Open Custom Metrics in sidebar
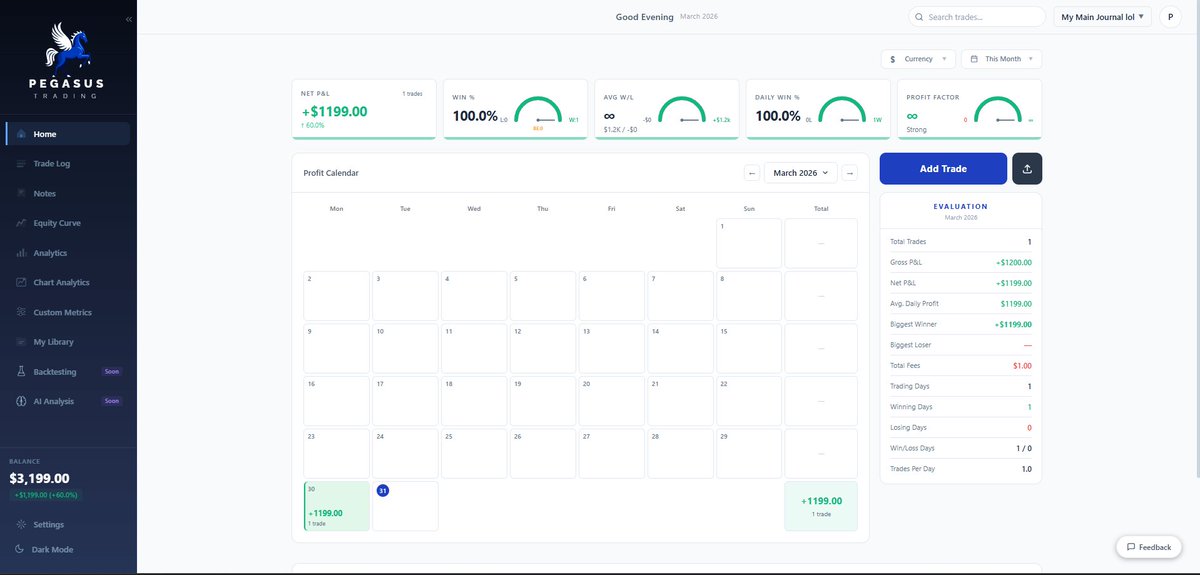This screenshot has width=1200, height=575. click(68, 312)
